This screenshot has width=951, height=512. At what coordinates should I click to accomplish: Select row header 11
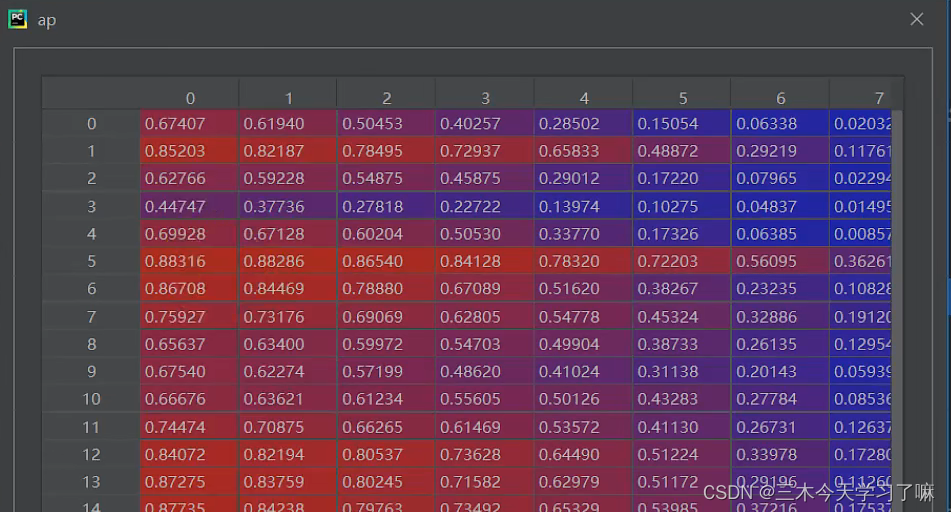[92, 427]
